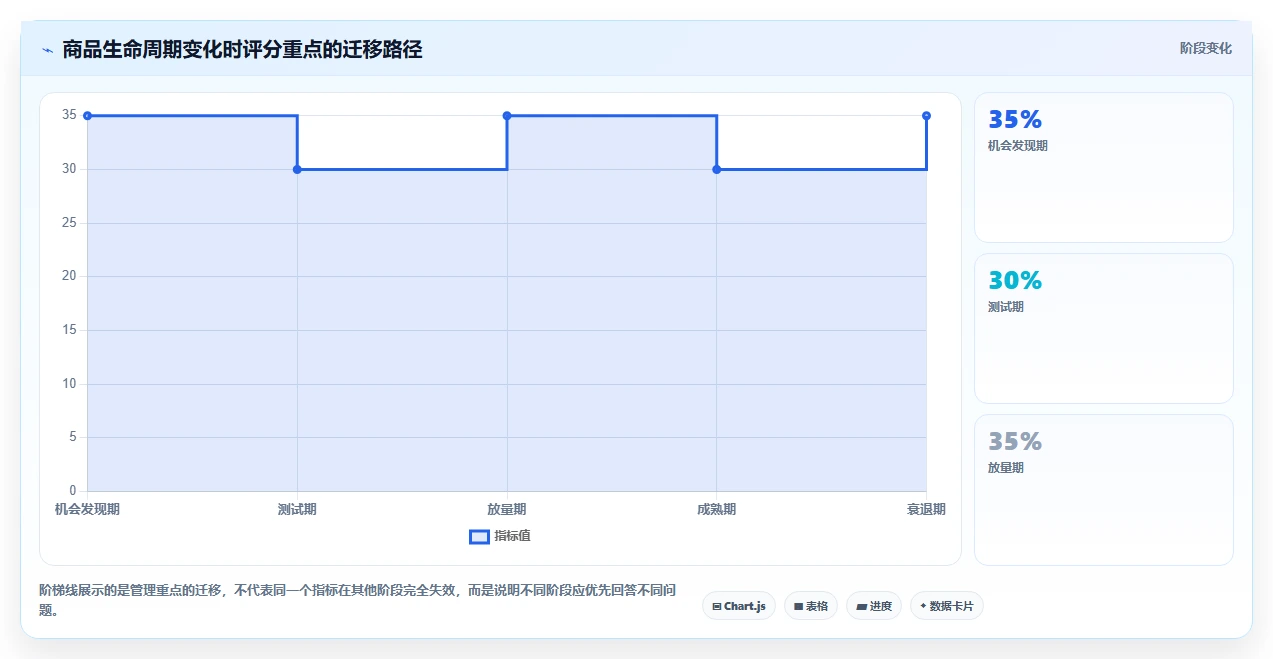The image size is (1273, 659).
Task: Open the 30% 测试期 card
Action: tap(1104, 328)
